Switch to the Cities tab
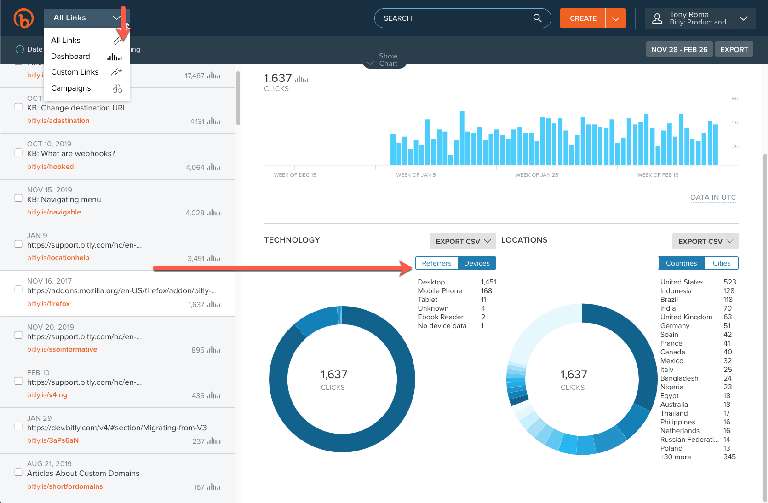The height and width of the screenshot is (503, 768). tap(721, 263)
